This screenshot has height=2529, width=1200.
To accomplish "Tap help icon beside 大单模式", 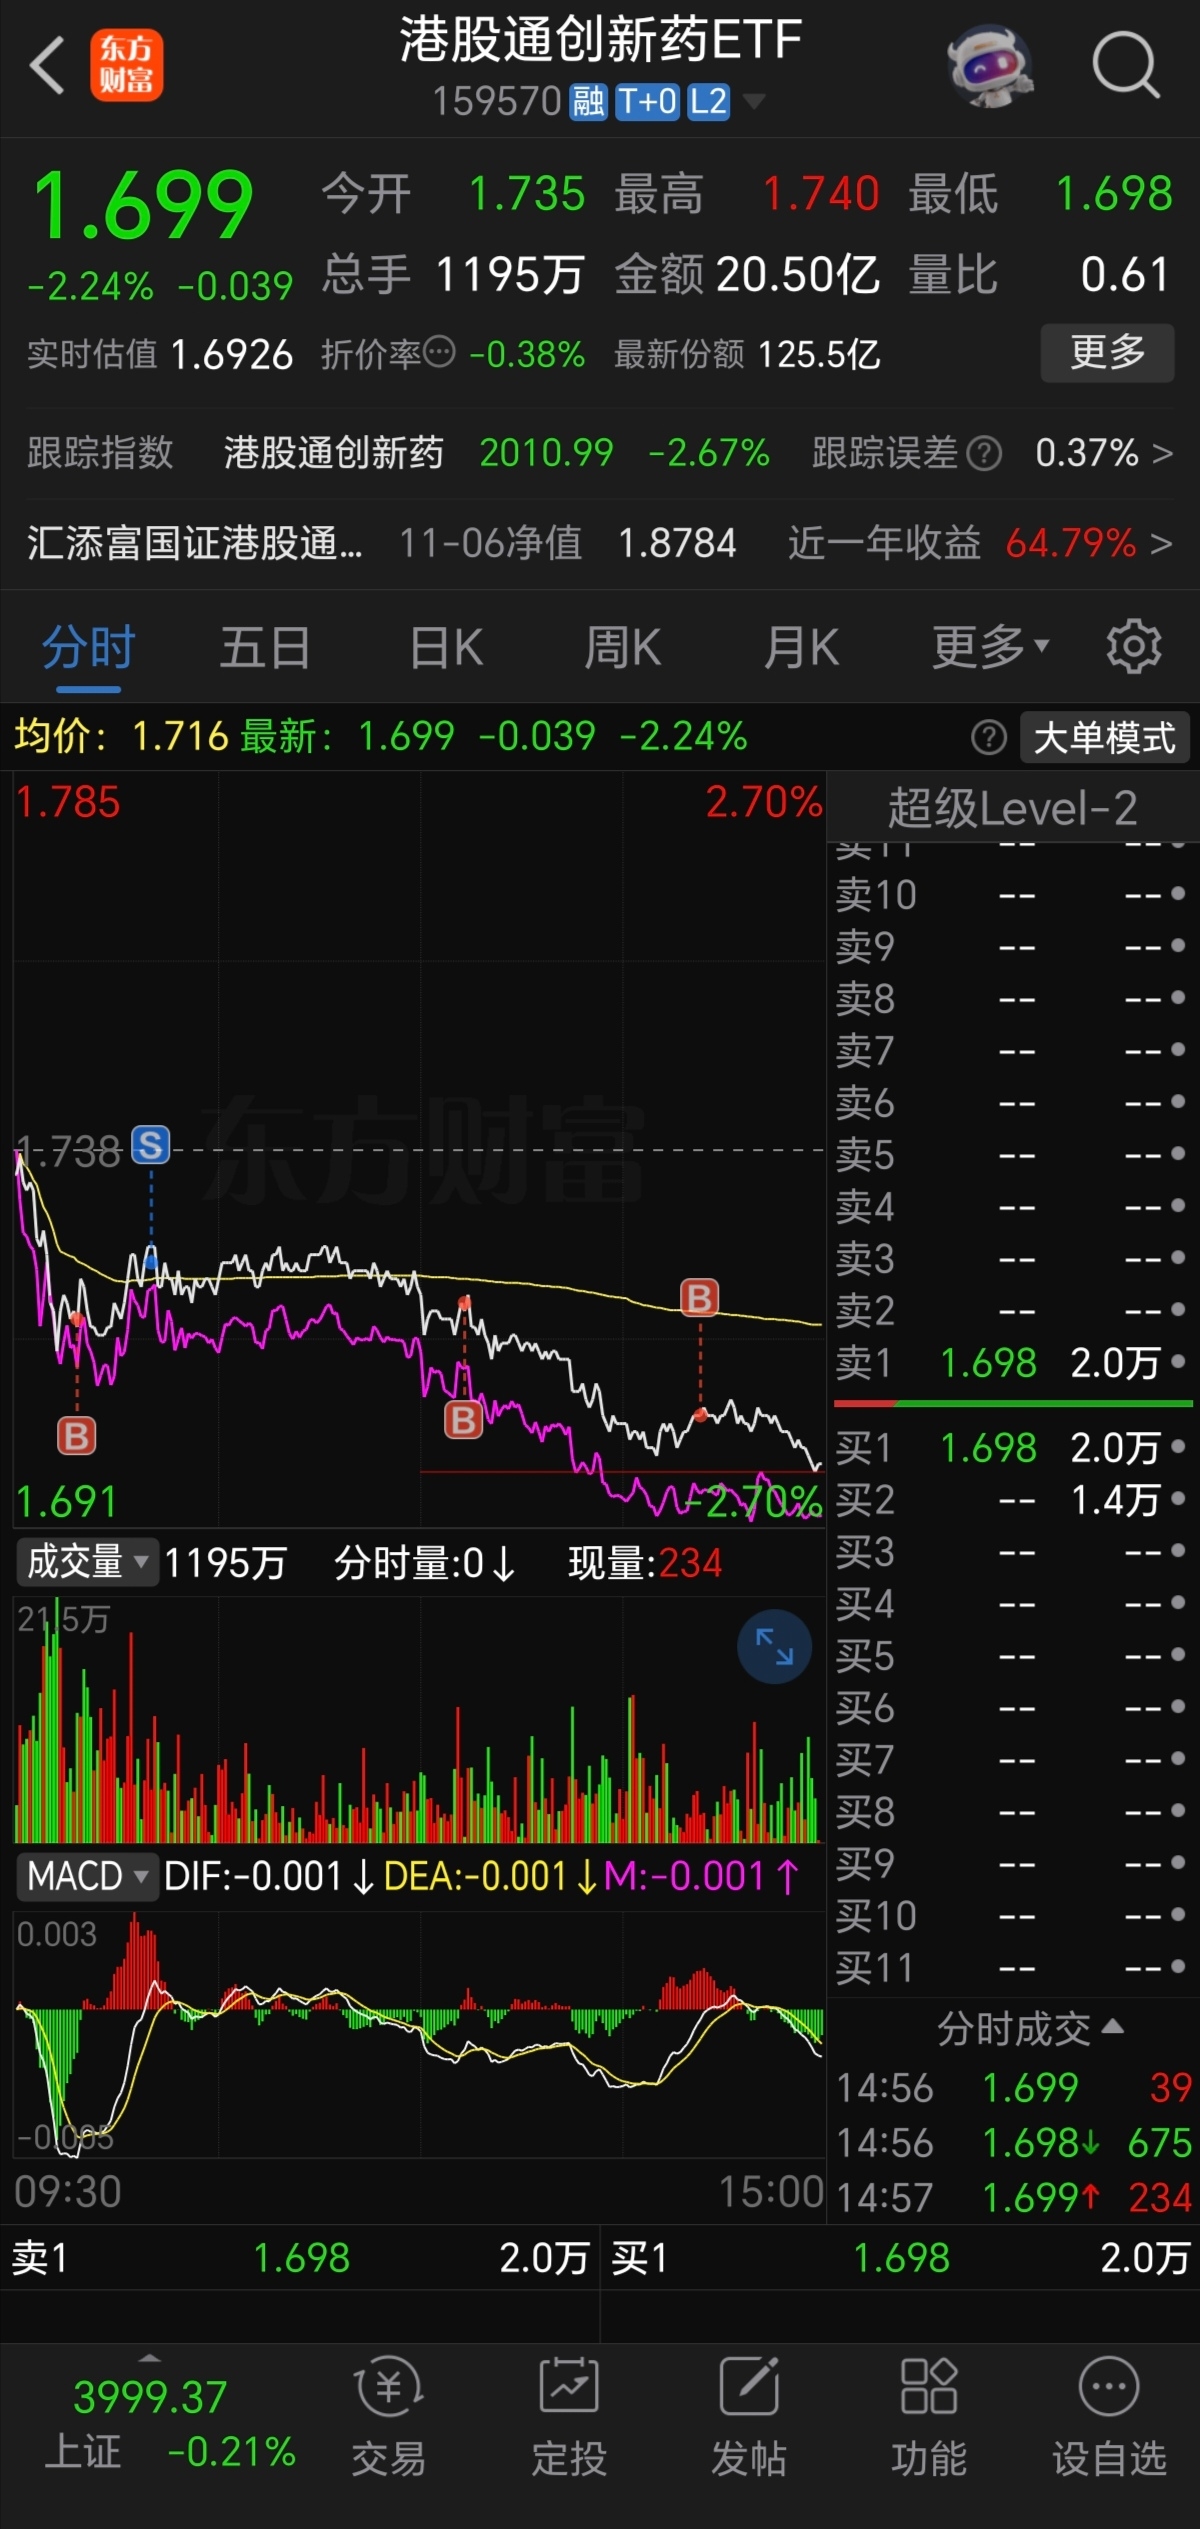I will [989, 738].
